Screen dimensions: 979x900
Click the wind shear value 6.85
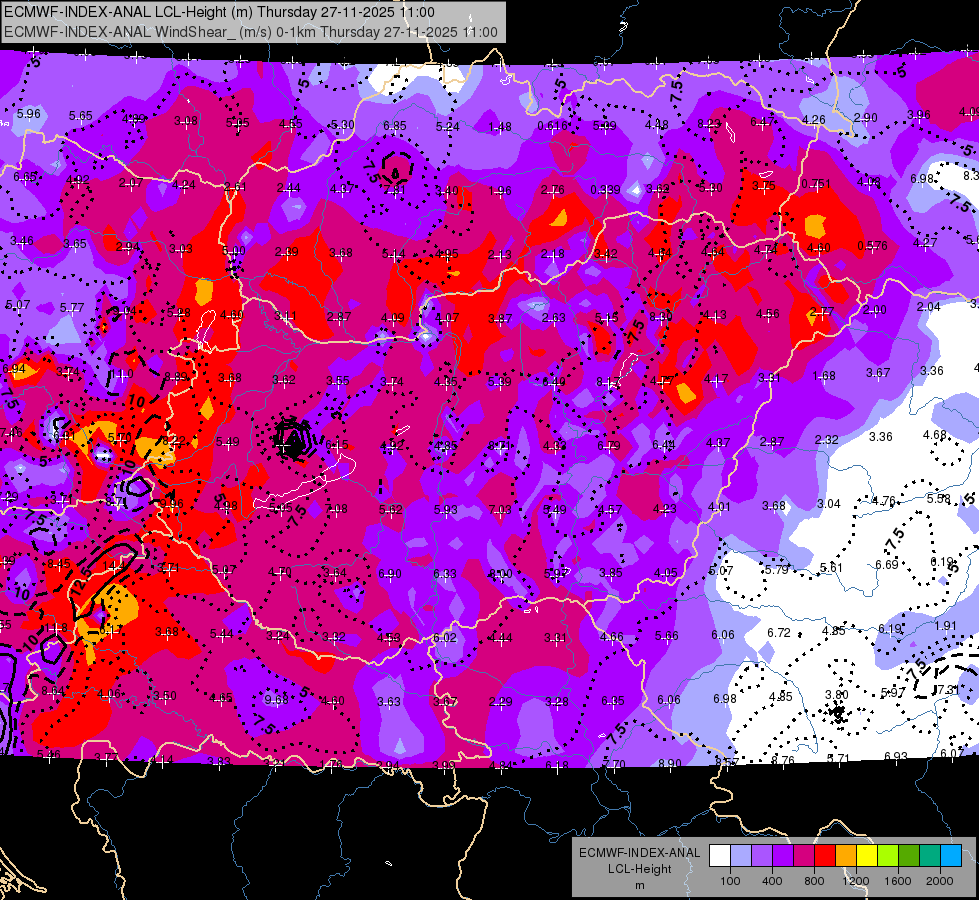(x=395, y=126)
